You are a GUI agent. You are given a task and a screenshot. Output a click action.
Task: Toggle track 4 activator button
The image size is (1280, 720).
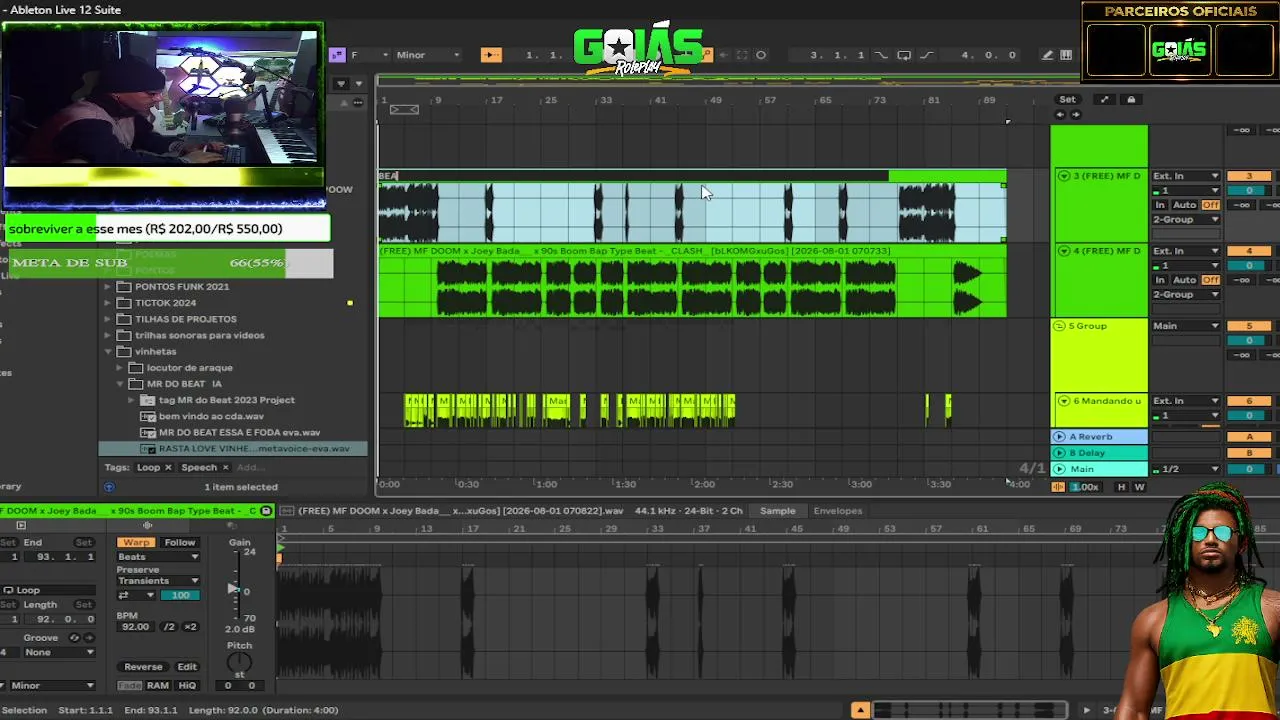1248,251
